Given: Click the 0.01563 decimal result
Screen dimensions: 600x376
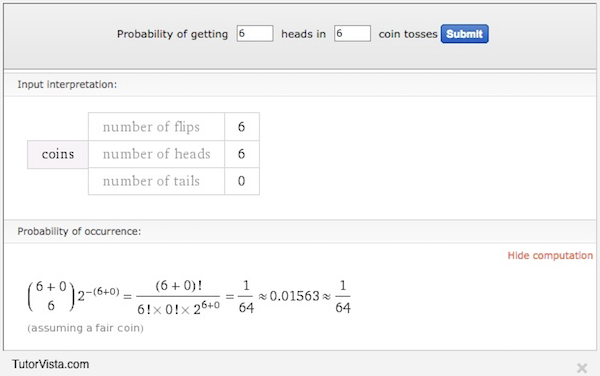Looking at the screenshot, I should [294, 296].
